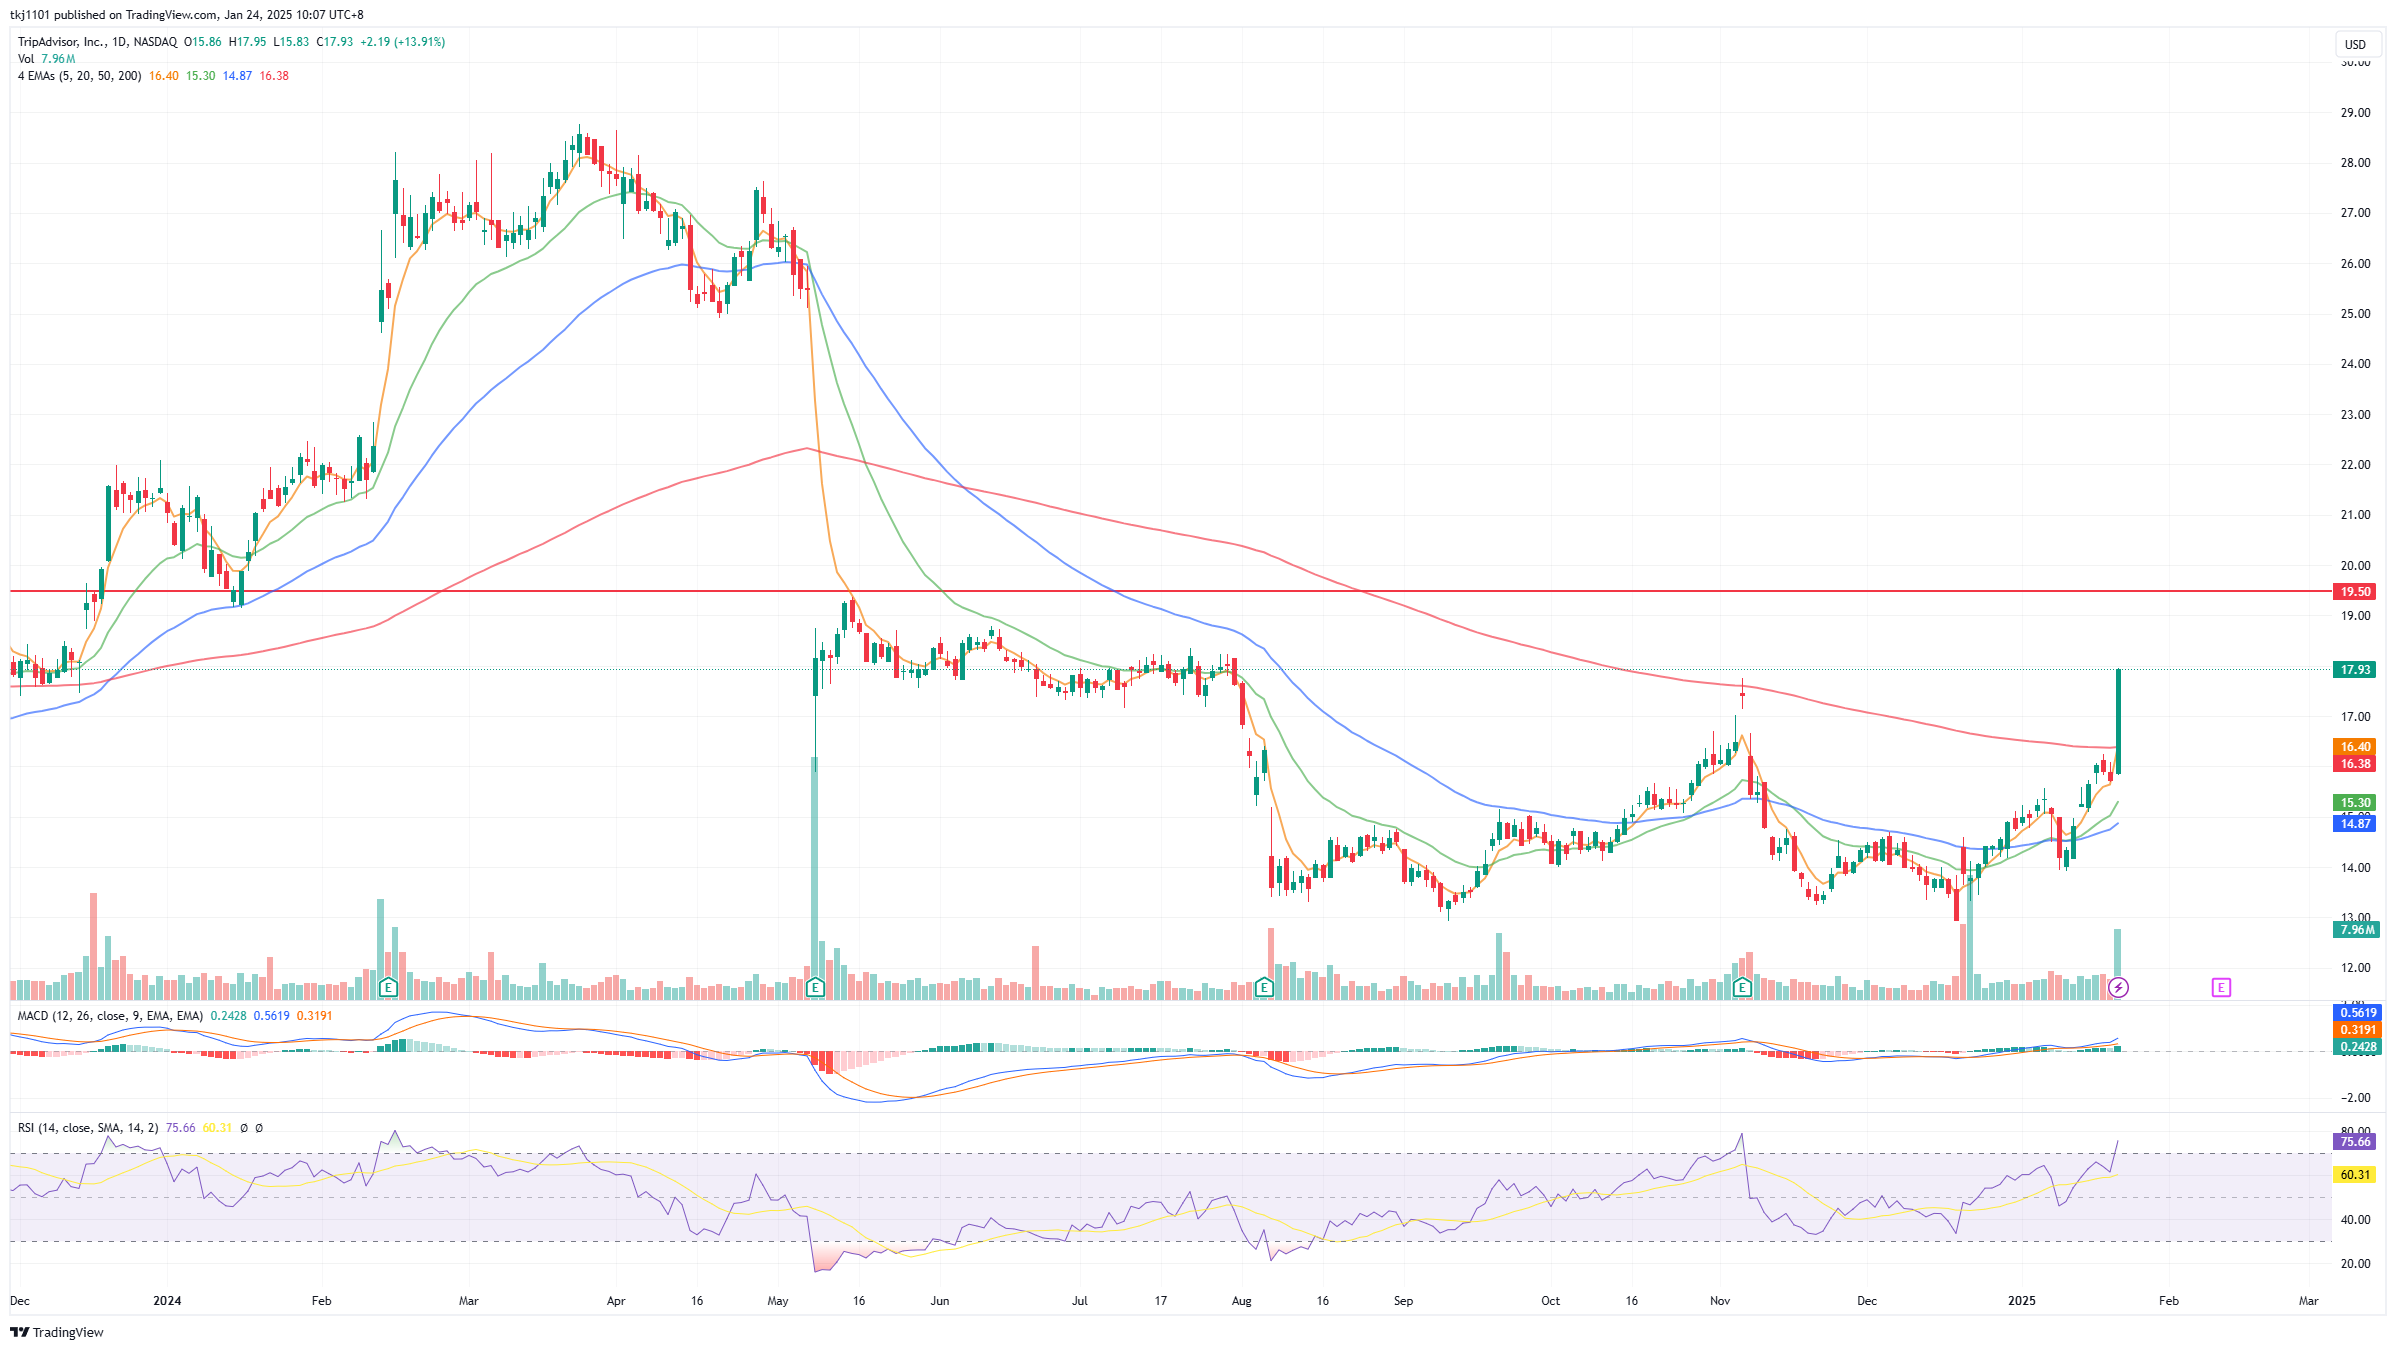Click the −2.00 MACD scale label
Viewport: 2396px width, 1350px height.
tap(2355, 1098)
